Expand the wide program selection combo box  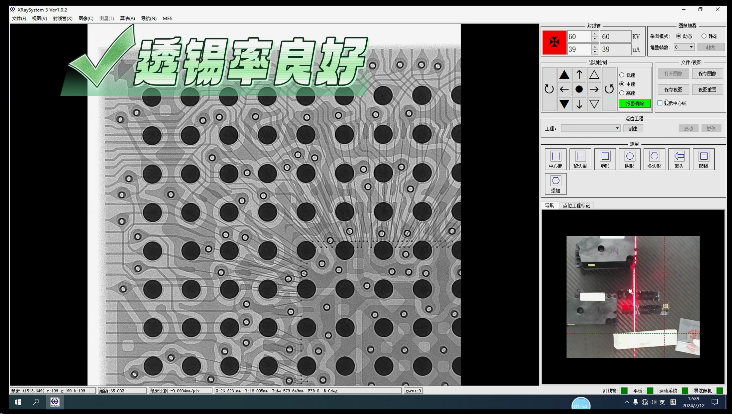coord(590,128)
